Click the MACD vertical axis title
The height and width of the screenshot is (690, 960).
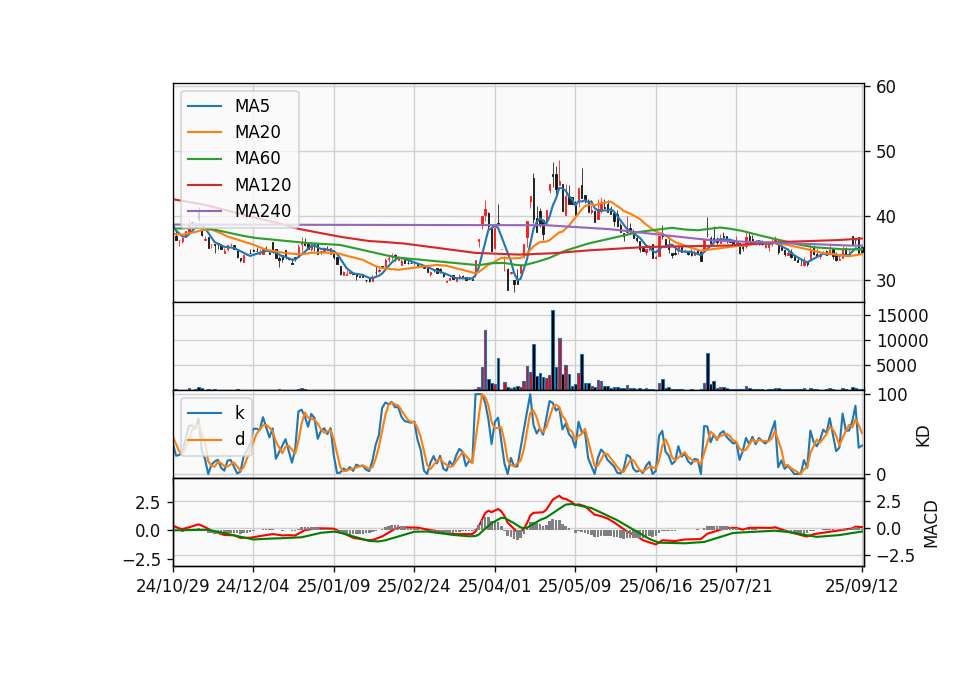tap(931, 524)
